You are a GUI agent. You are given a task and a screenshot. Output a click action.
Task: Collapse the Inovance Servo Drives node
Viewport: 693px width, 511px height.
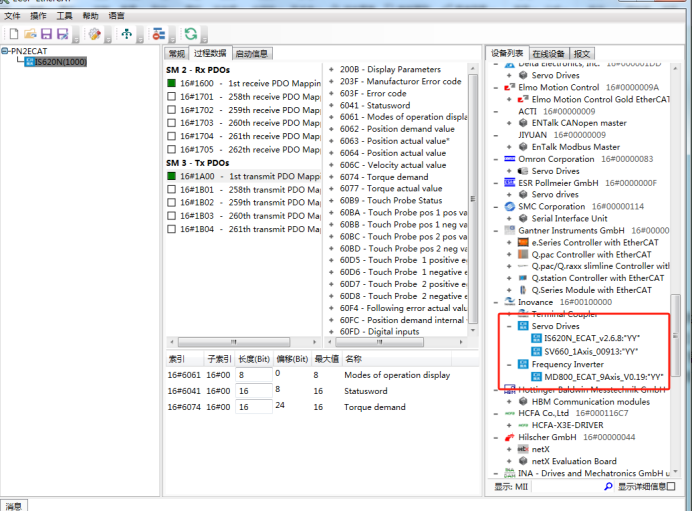click(509, 326)
